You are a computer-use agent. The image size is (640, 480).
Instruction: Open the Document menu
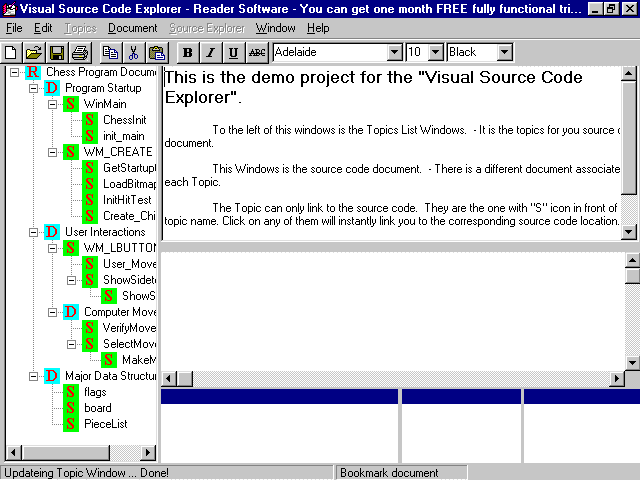[x=132, y=28]
